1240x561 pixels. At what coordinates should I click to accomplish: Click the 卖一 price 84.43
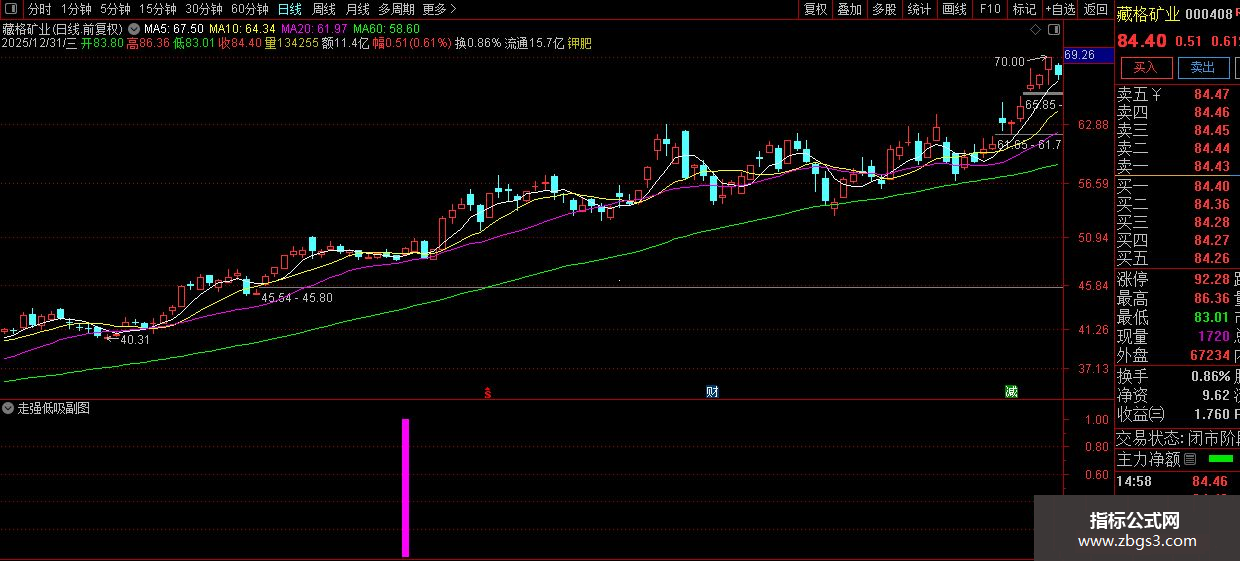(1212, 166)
